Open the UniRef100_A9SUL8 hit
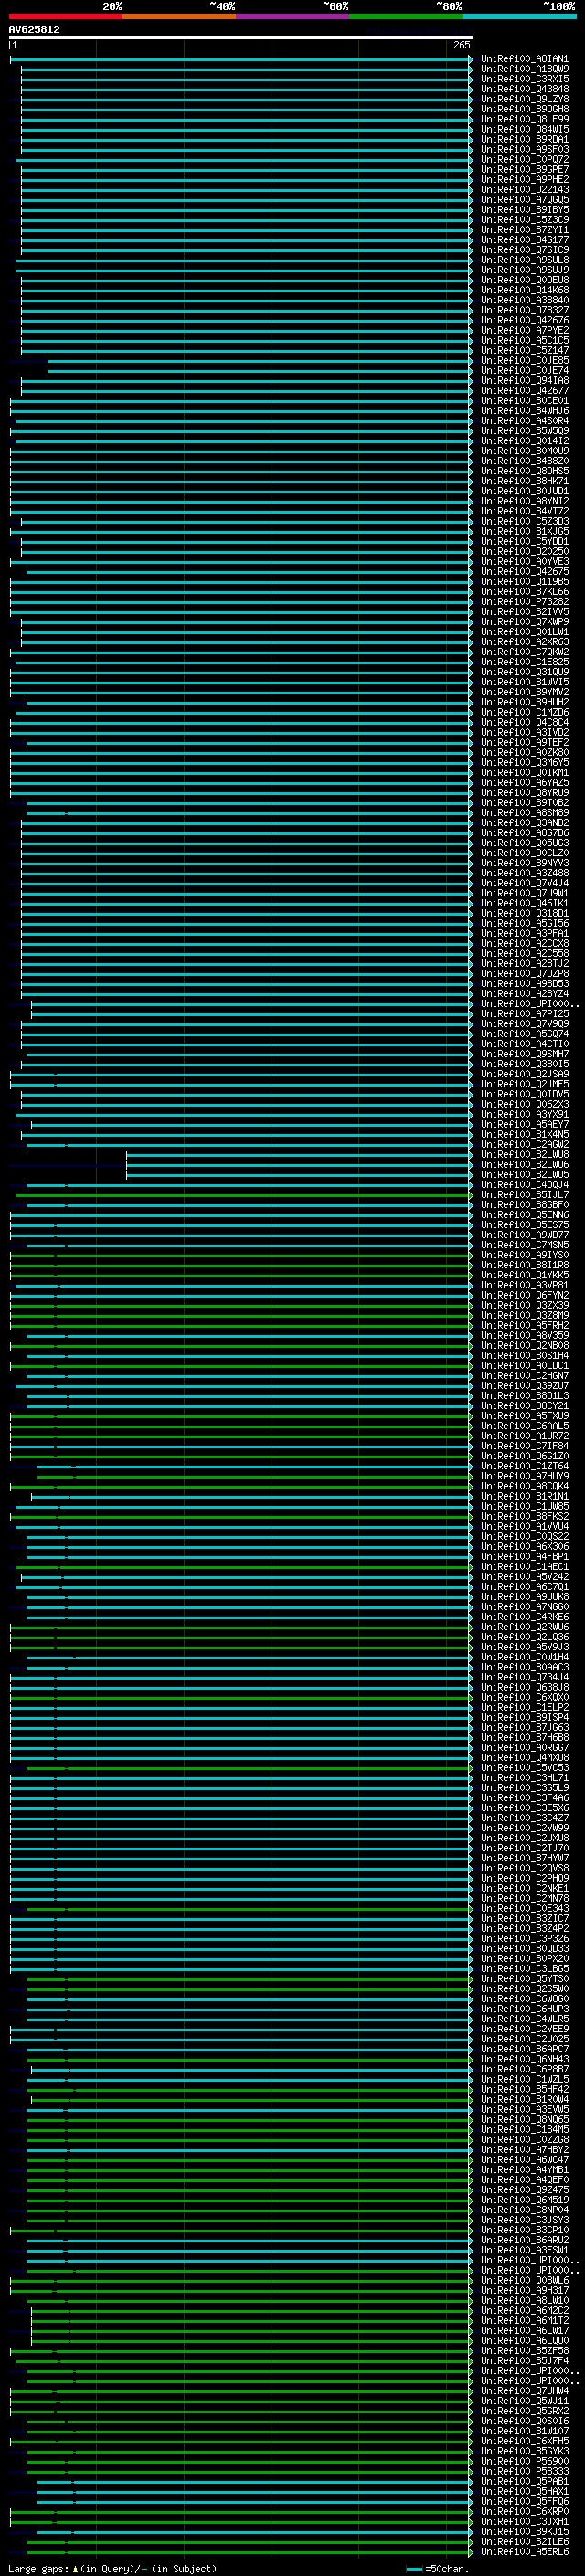 click(524, 260)
